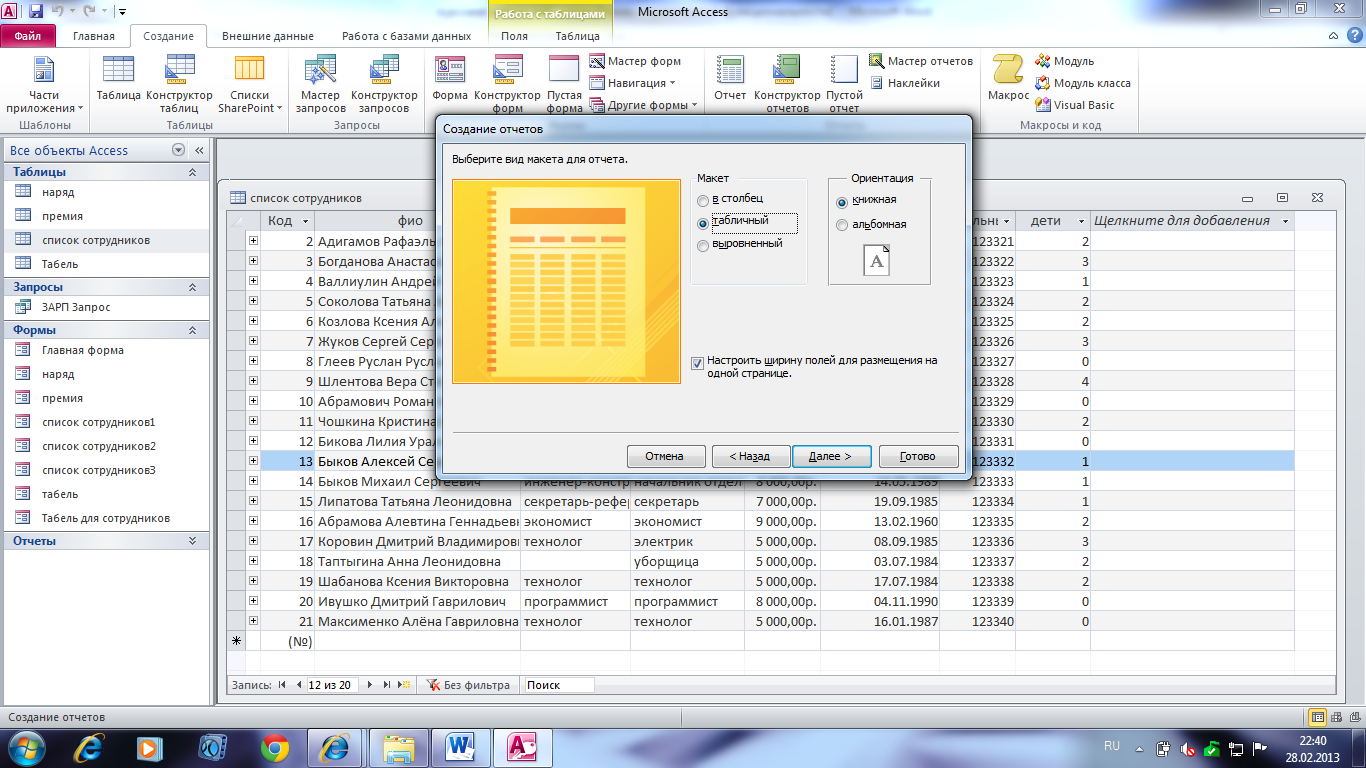Open the Файл tab
Image resolution: width=1366 pixels, height=768 pixels.
point(28,36)
